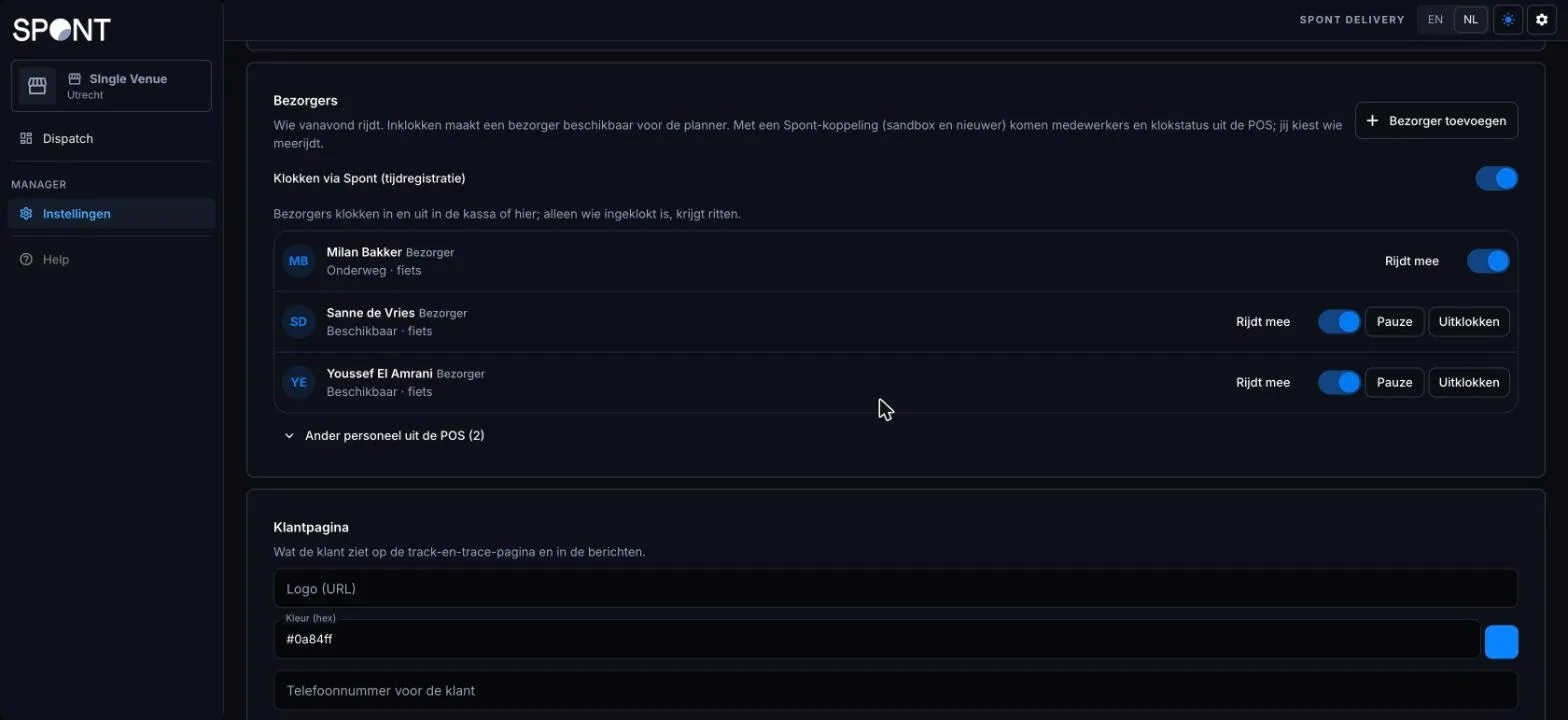Open the blue color swatch picker

click(1501, 642)
